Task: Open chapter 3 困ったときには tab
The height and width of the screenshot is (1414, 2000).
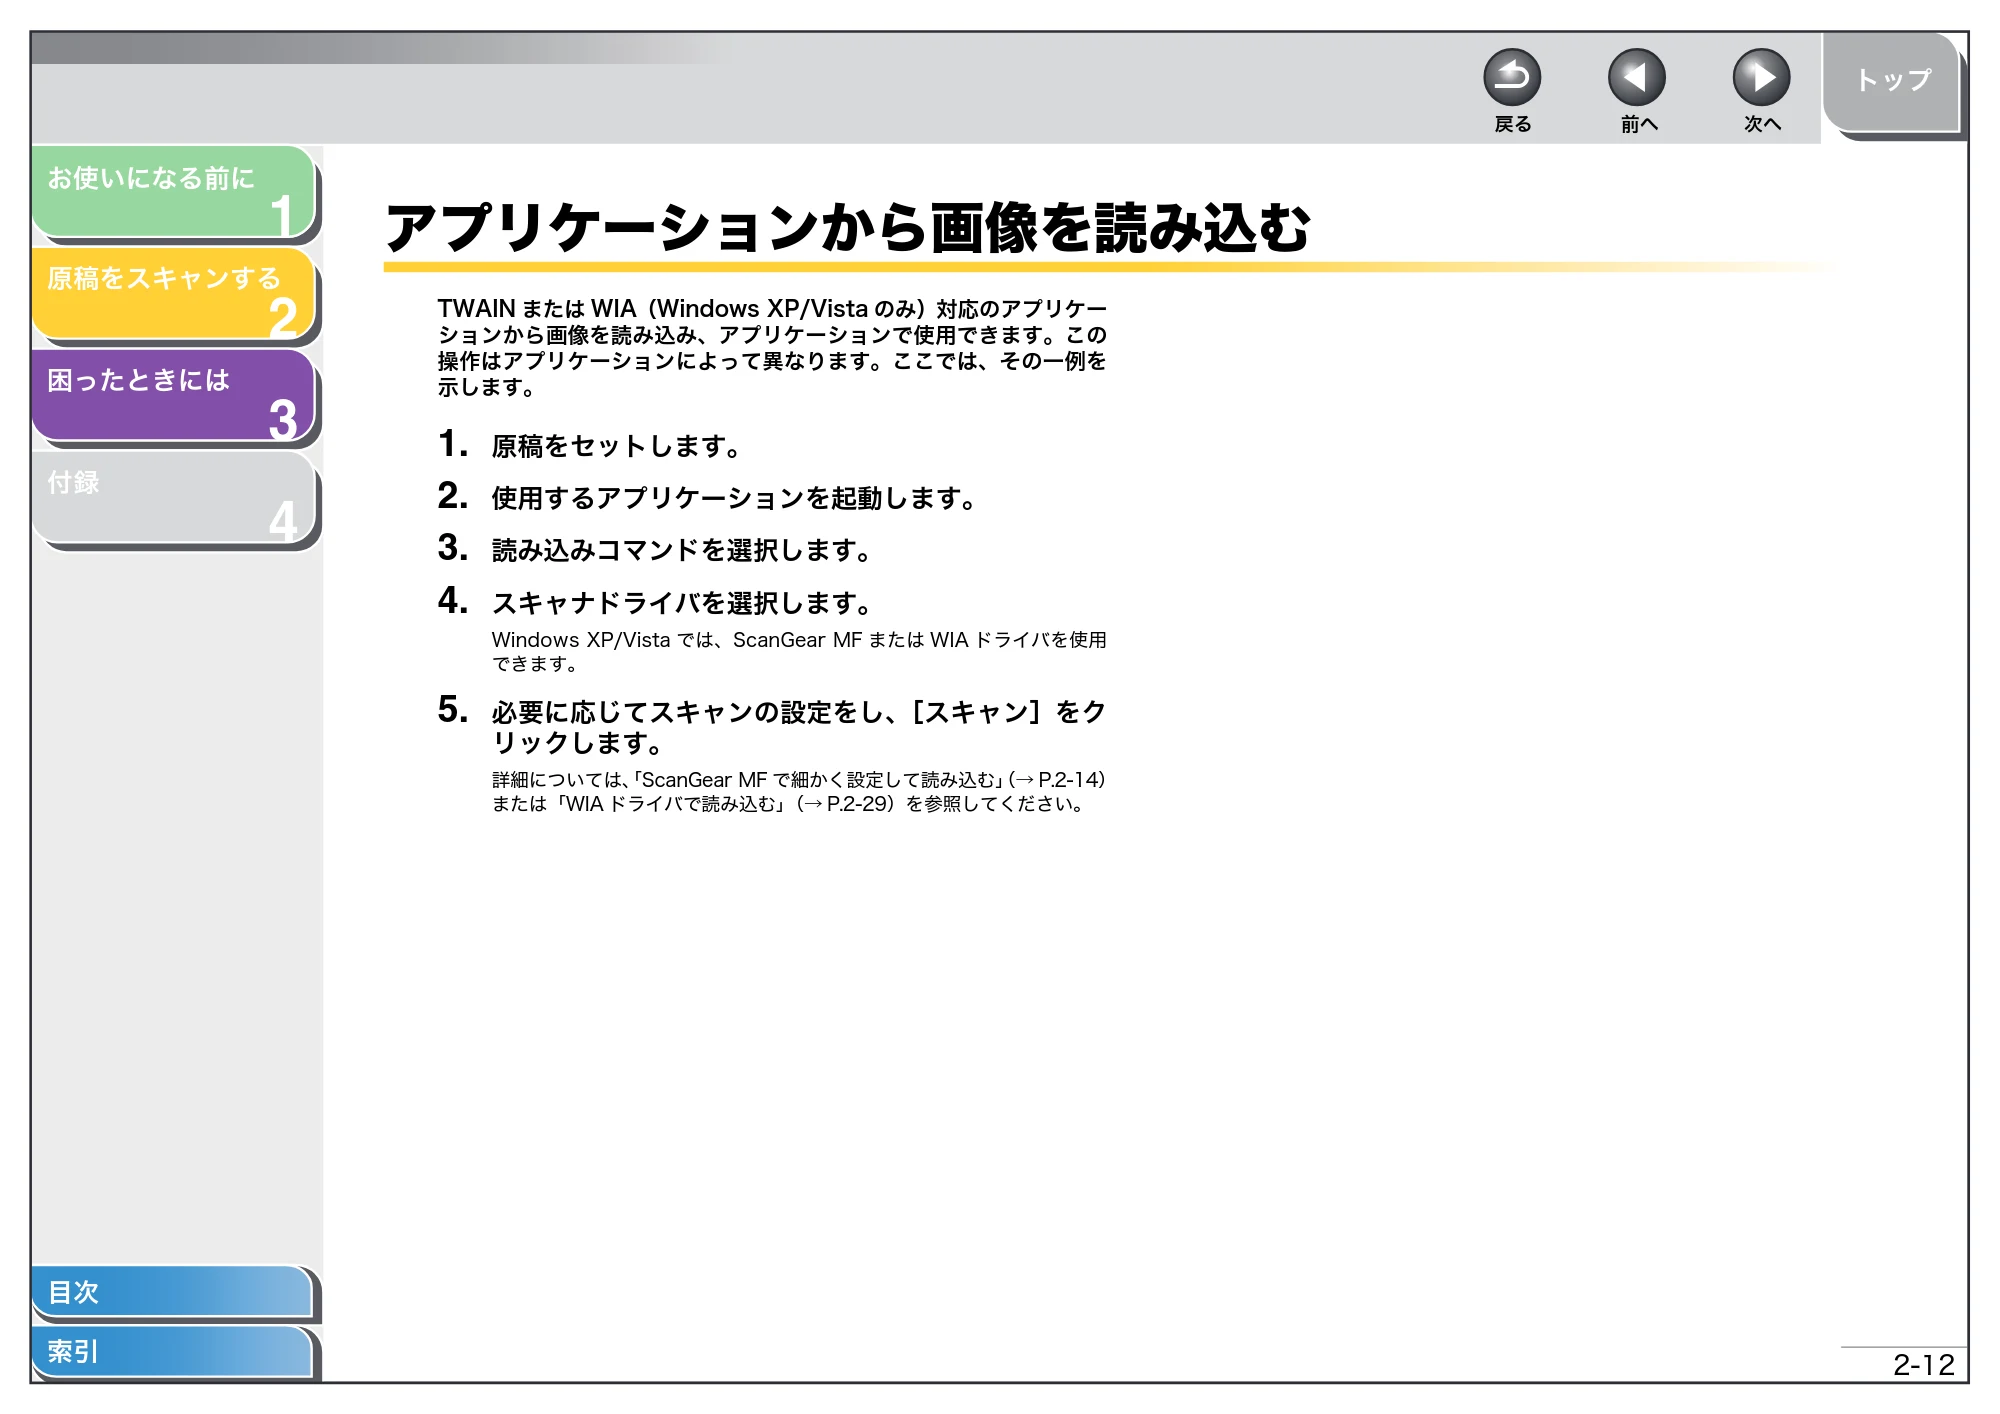Action: tap(173, 395)
